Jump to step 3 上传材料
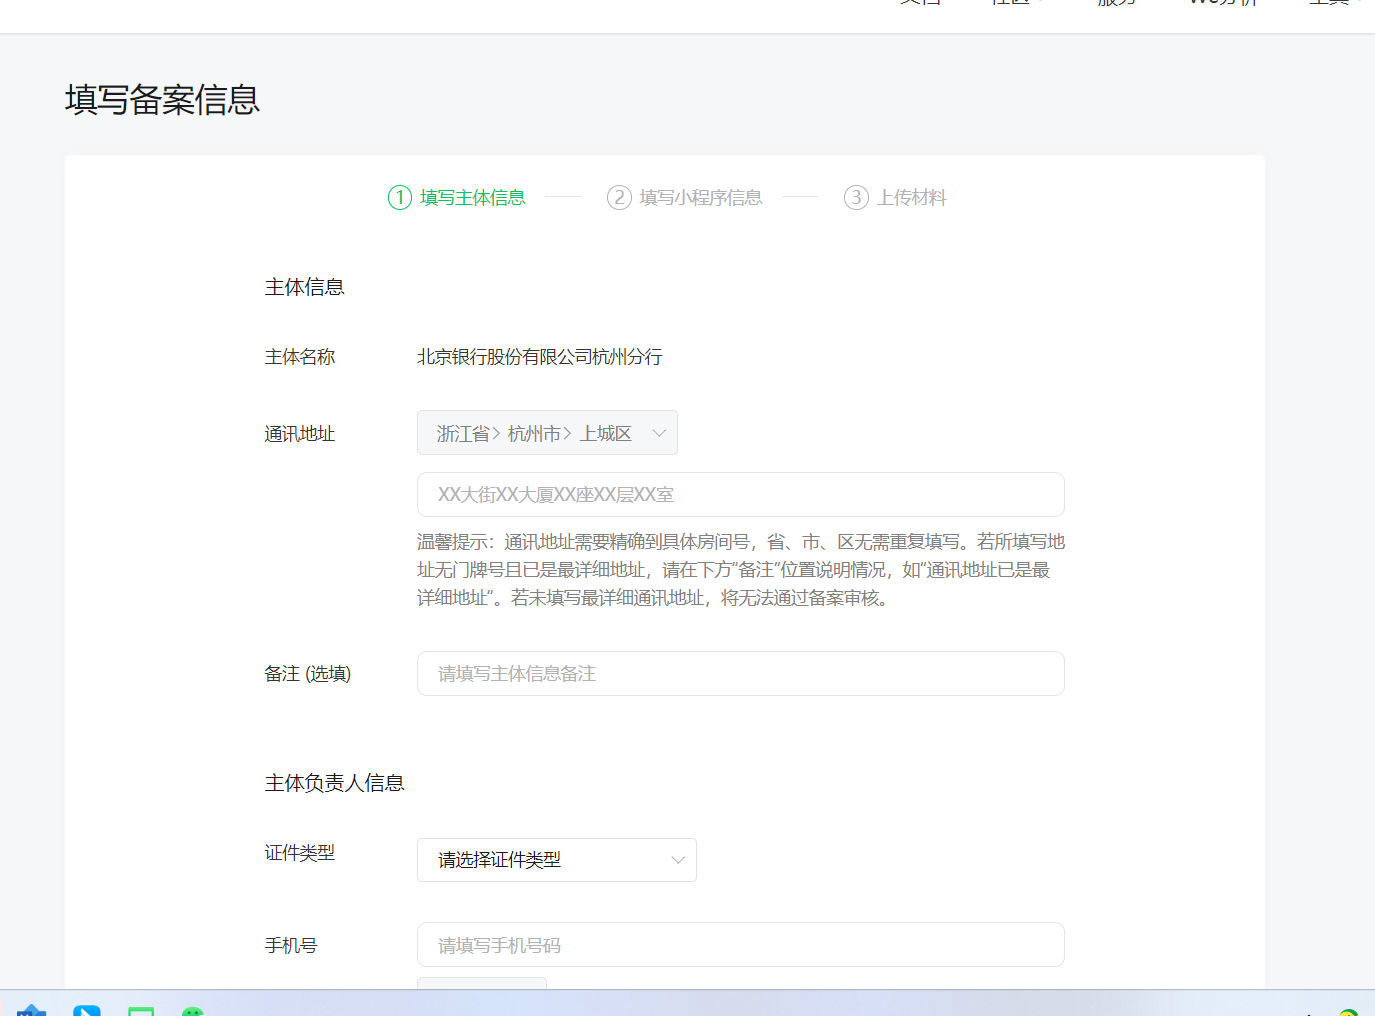 [x=895, y=197]
